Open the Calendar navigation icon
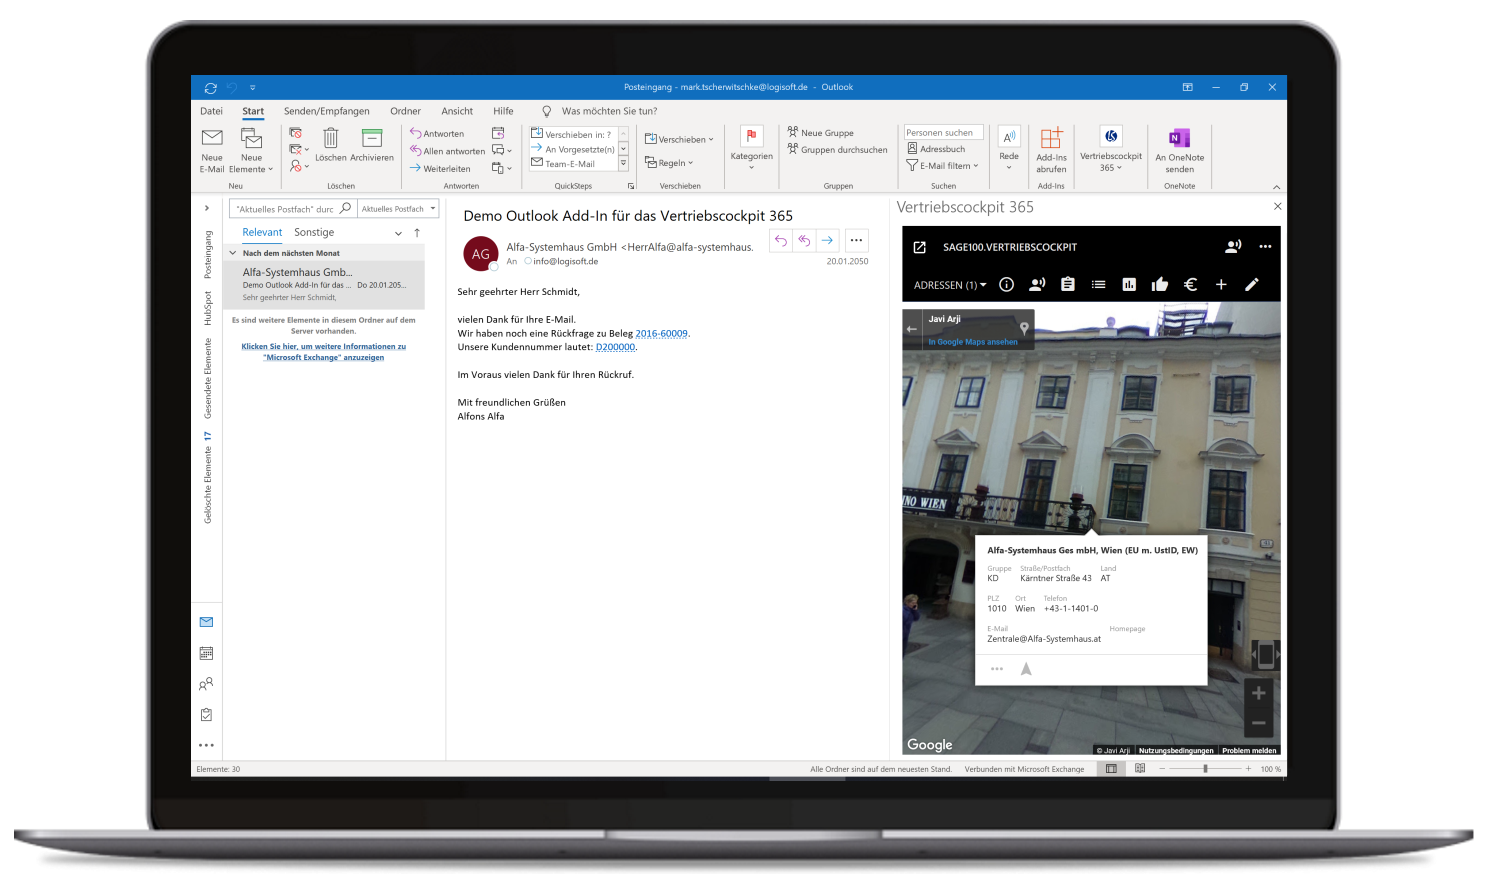The width and height of the screenshot is (1500, 874). pos(206,653)
